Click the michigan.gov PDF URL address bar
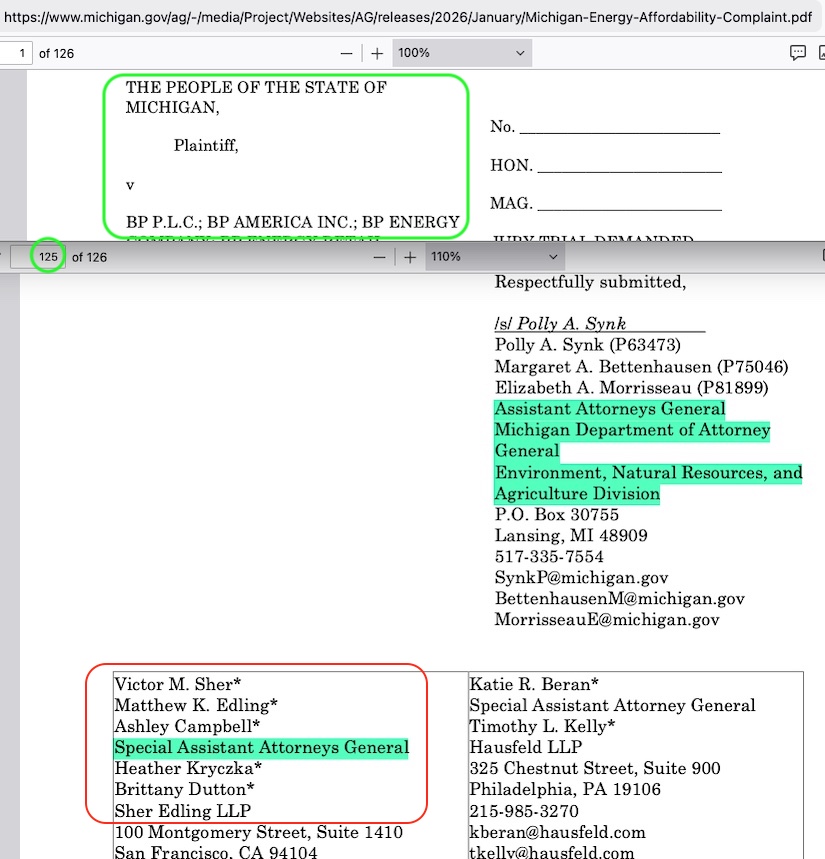This screenshot has height=859, width=825. tap(400, 17)
